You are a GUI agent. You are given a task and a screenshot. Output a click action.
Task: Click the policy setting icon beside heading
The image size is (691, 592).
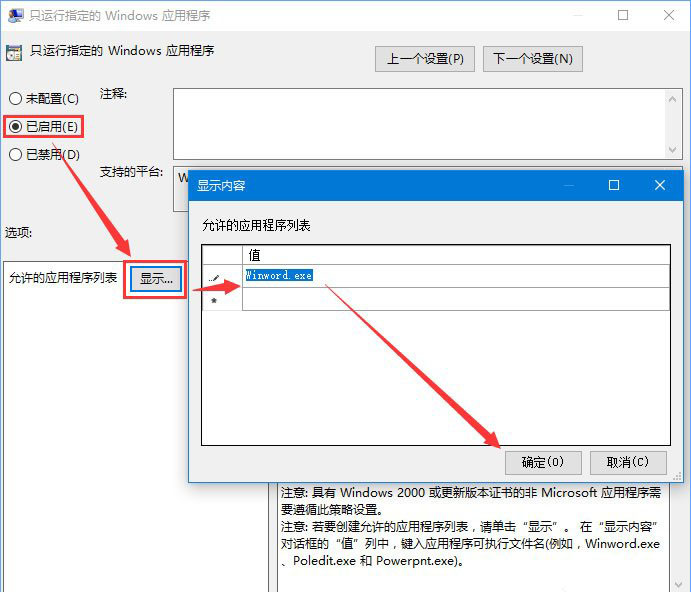pyautogui.click(x=14, y=53)
